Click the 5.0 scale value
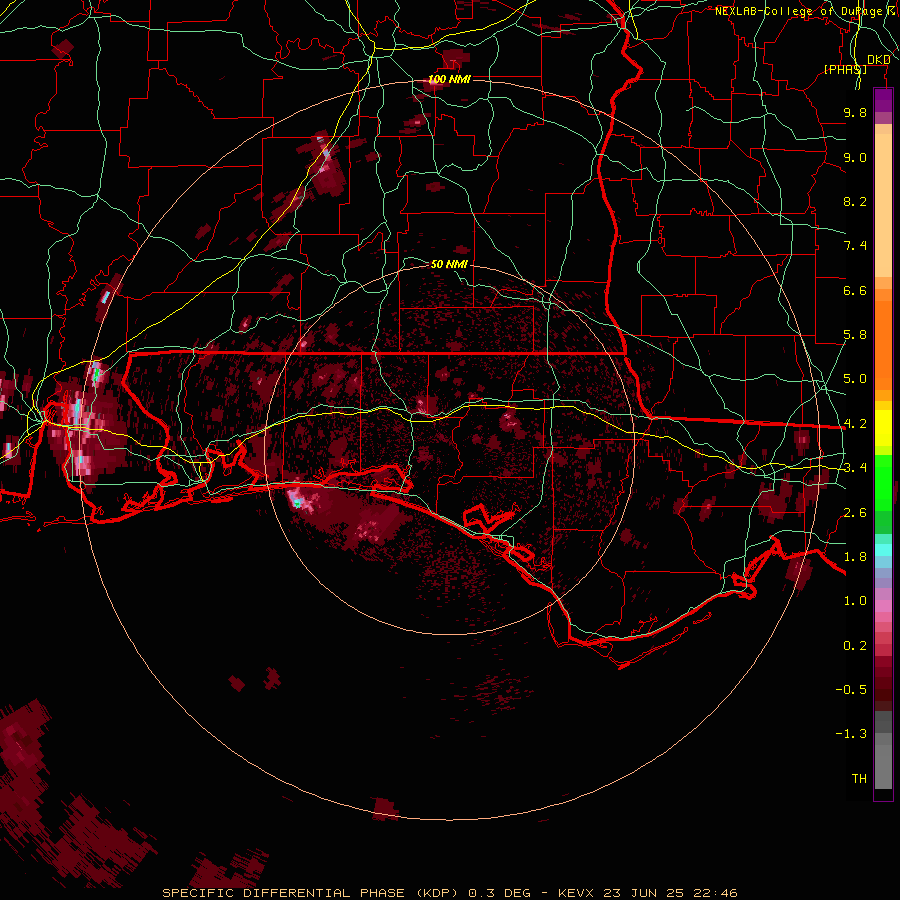The width and height of the screenshot is (900, 900). 855,379
